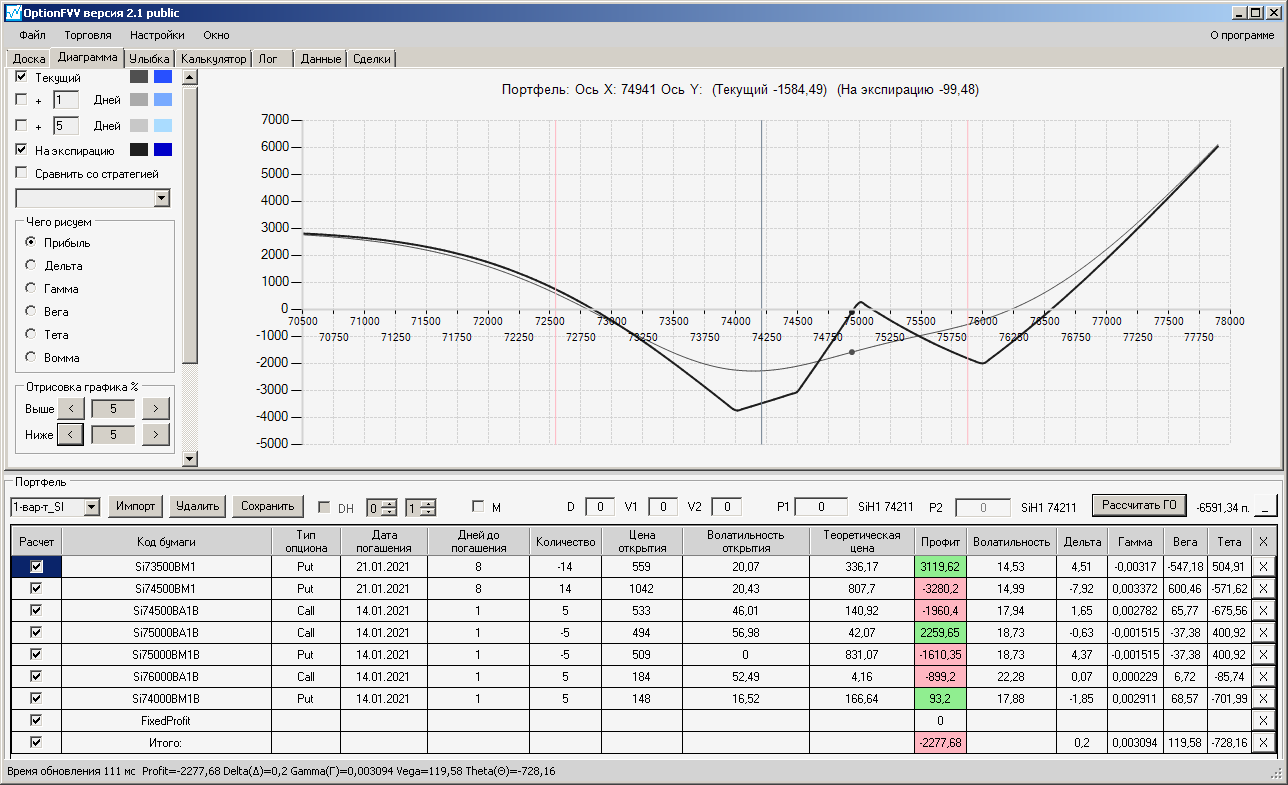Toggle the Текущий checkbox
Viewport: 1288px width, 785px height.
tap(21, 77)
